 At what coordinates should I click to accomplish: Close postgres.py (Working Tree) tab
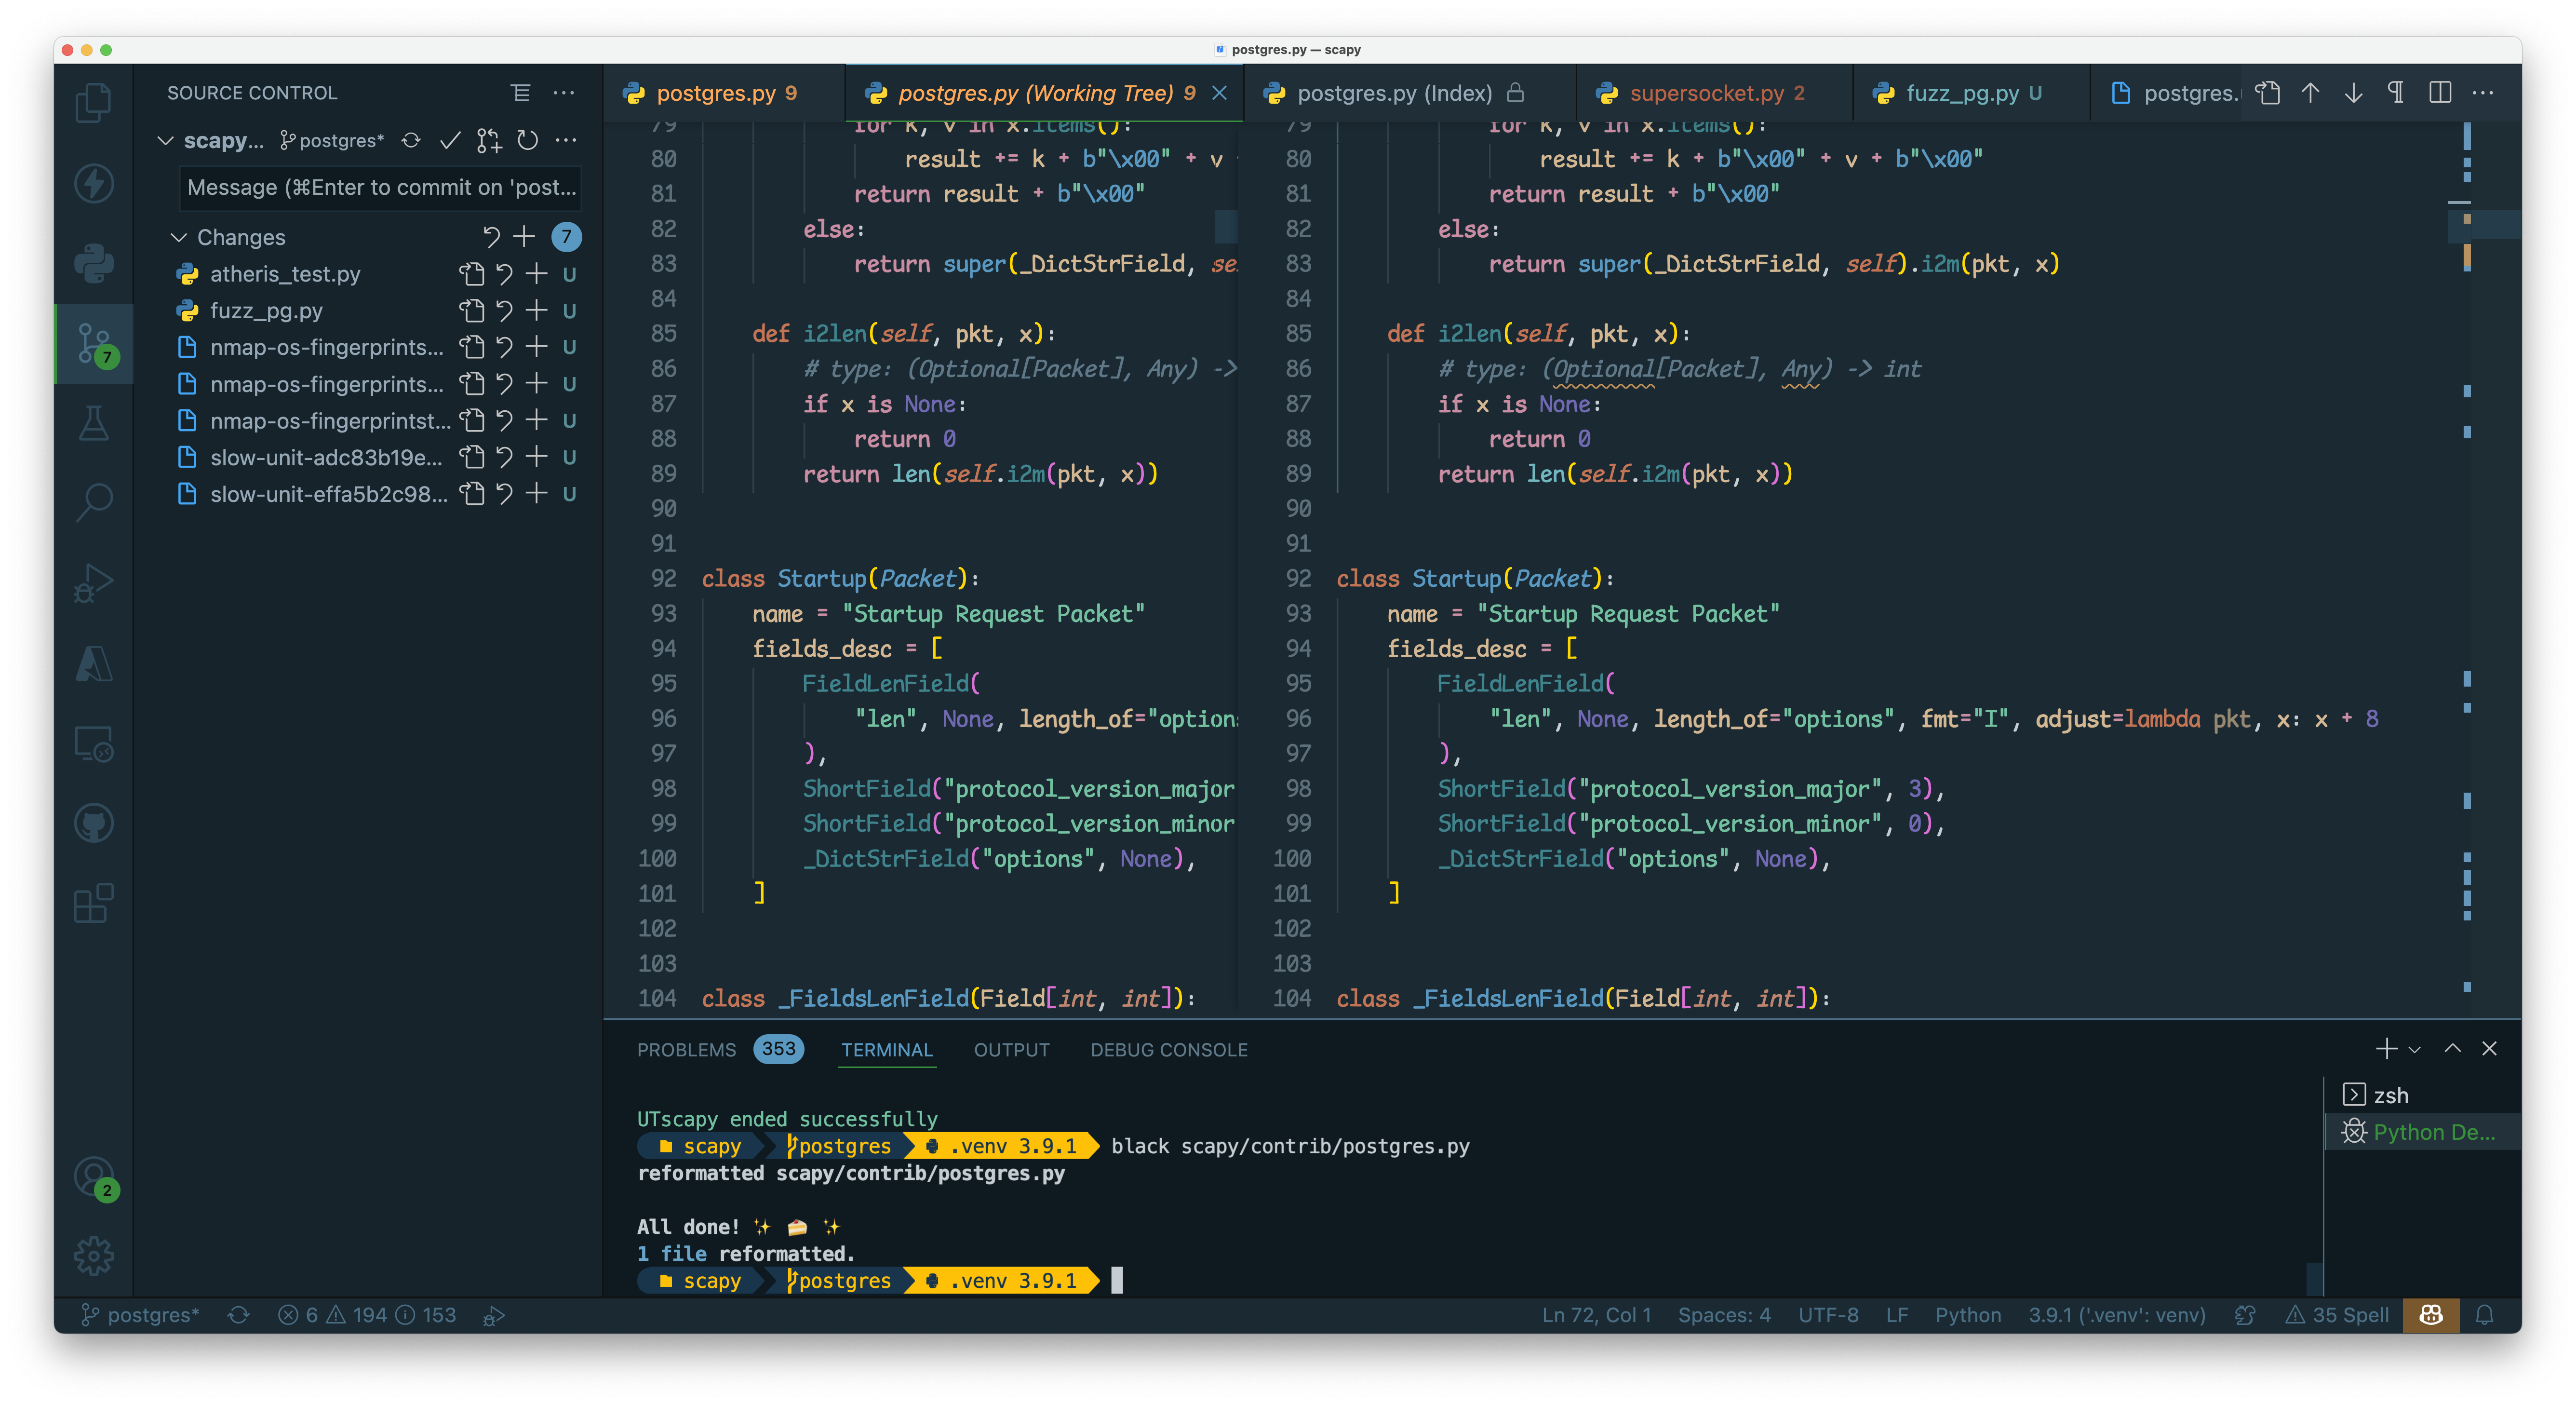[x=1219, y=93]
